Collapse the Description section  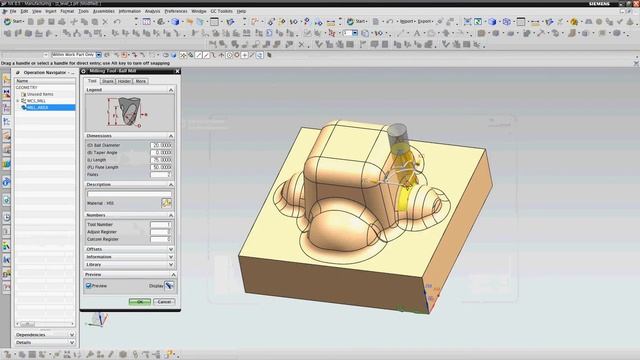pyautogui.click(x=171, y=184)
